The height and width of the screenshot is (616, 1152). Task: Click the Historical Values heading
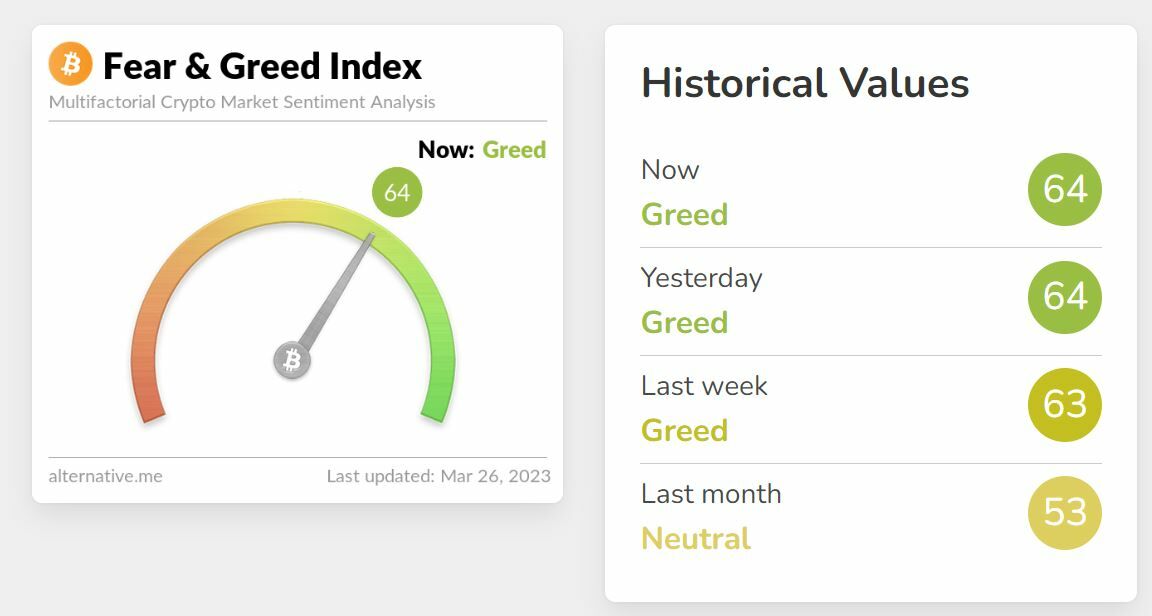tap(805, 83)
